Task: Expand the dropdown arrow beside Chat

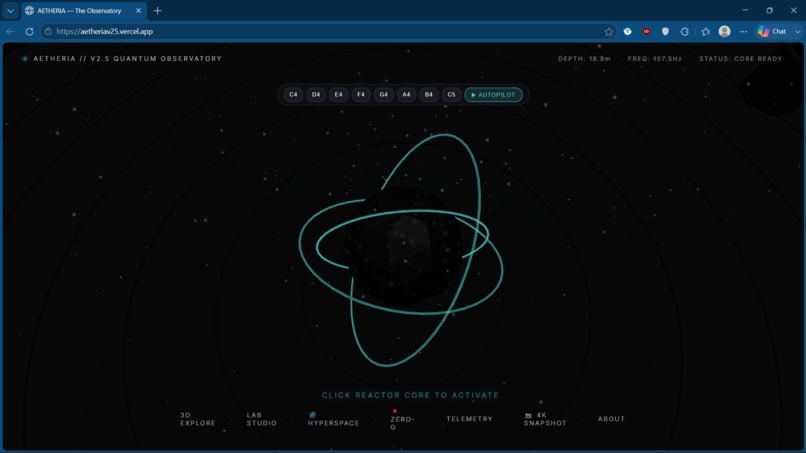Action: point(797,31)
